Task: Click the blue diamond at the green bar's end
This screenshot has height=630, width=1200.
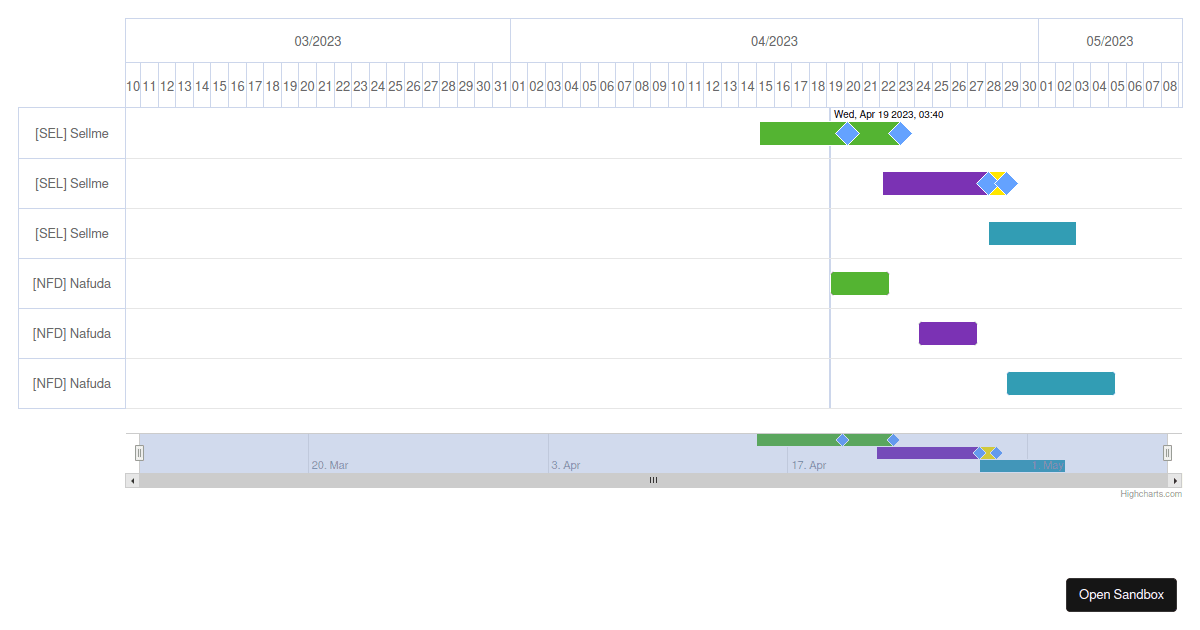Action: click(901, 133)
